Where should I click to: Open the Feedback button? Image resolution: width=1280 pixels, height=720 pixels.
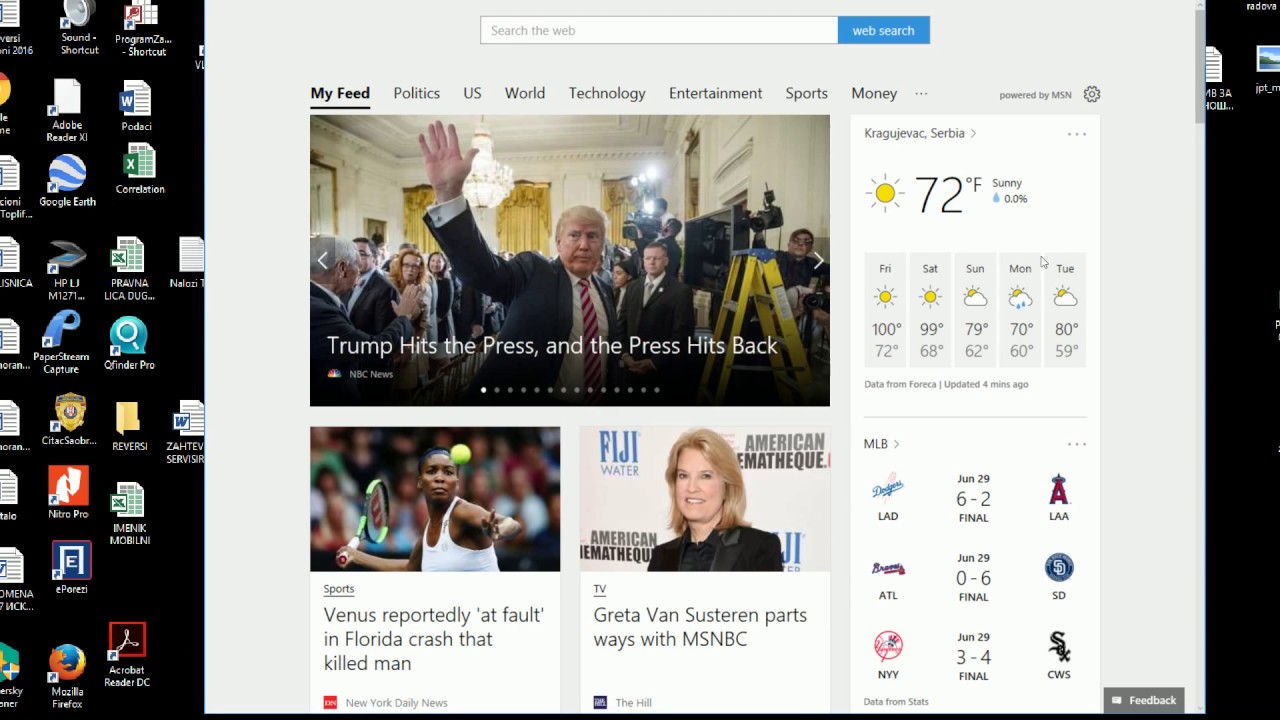coord(1144,700)
